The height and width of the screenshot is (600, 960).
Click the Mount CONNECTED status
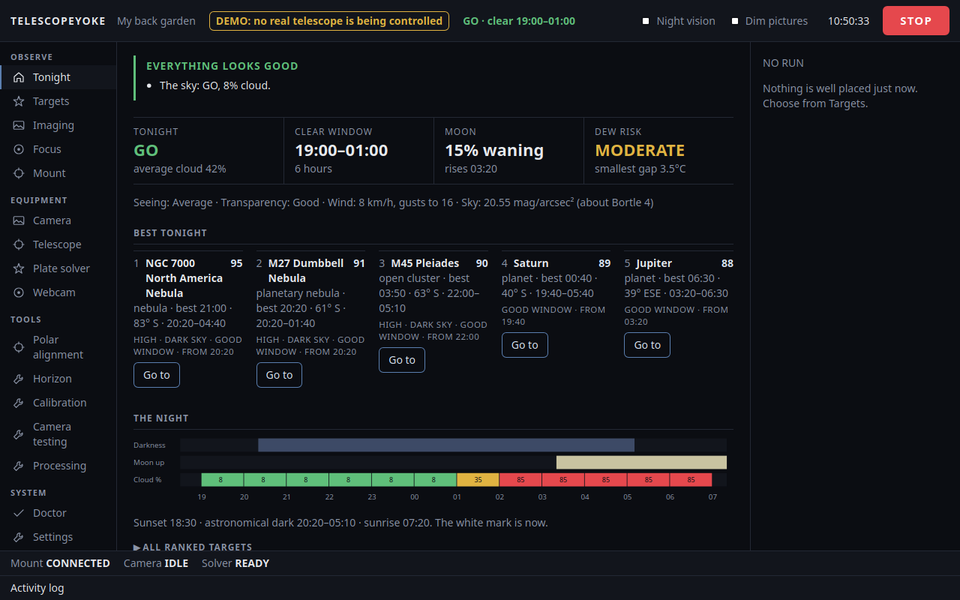[60, 563]
